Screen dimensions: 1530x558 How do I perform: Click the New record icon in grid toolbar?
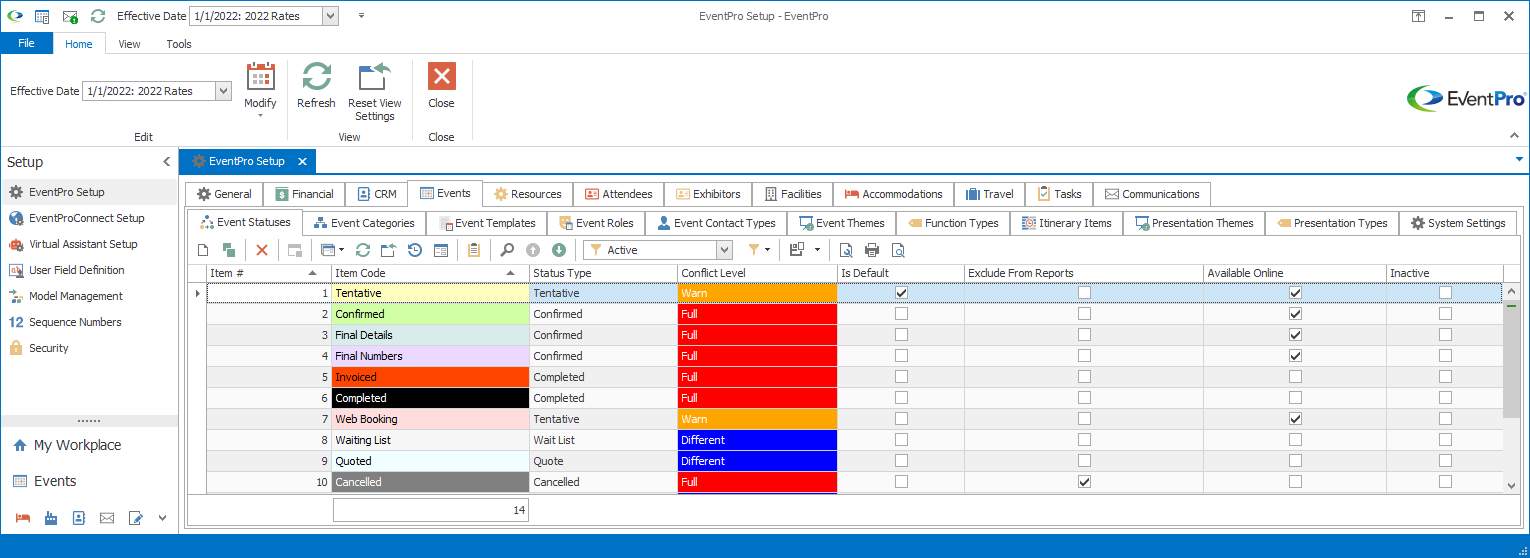click(x=203, y=250)
